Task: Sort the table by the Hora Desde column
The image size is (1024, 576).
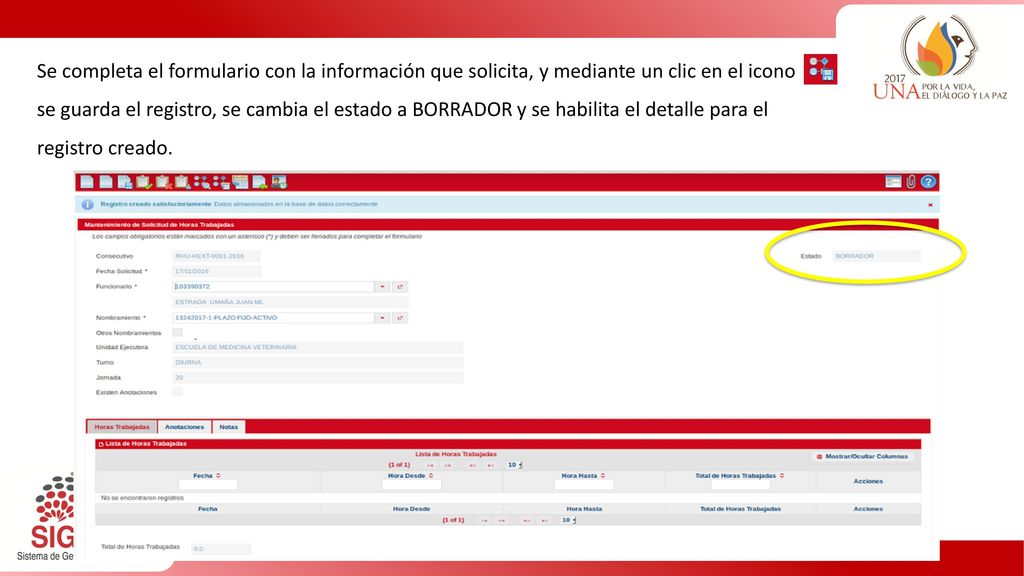Action: [431, 475]
